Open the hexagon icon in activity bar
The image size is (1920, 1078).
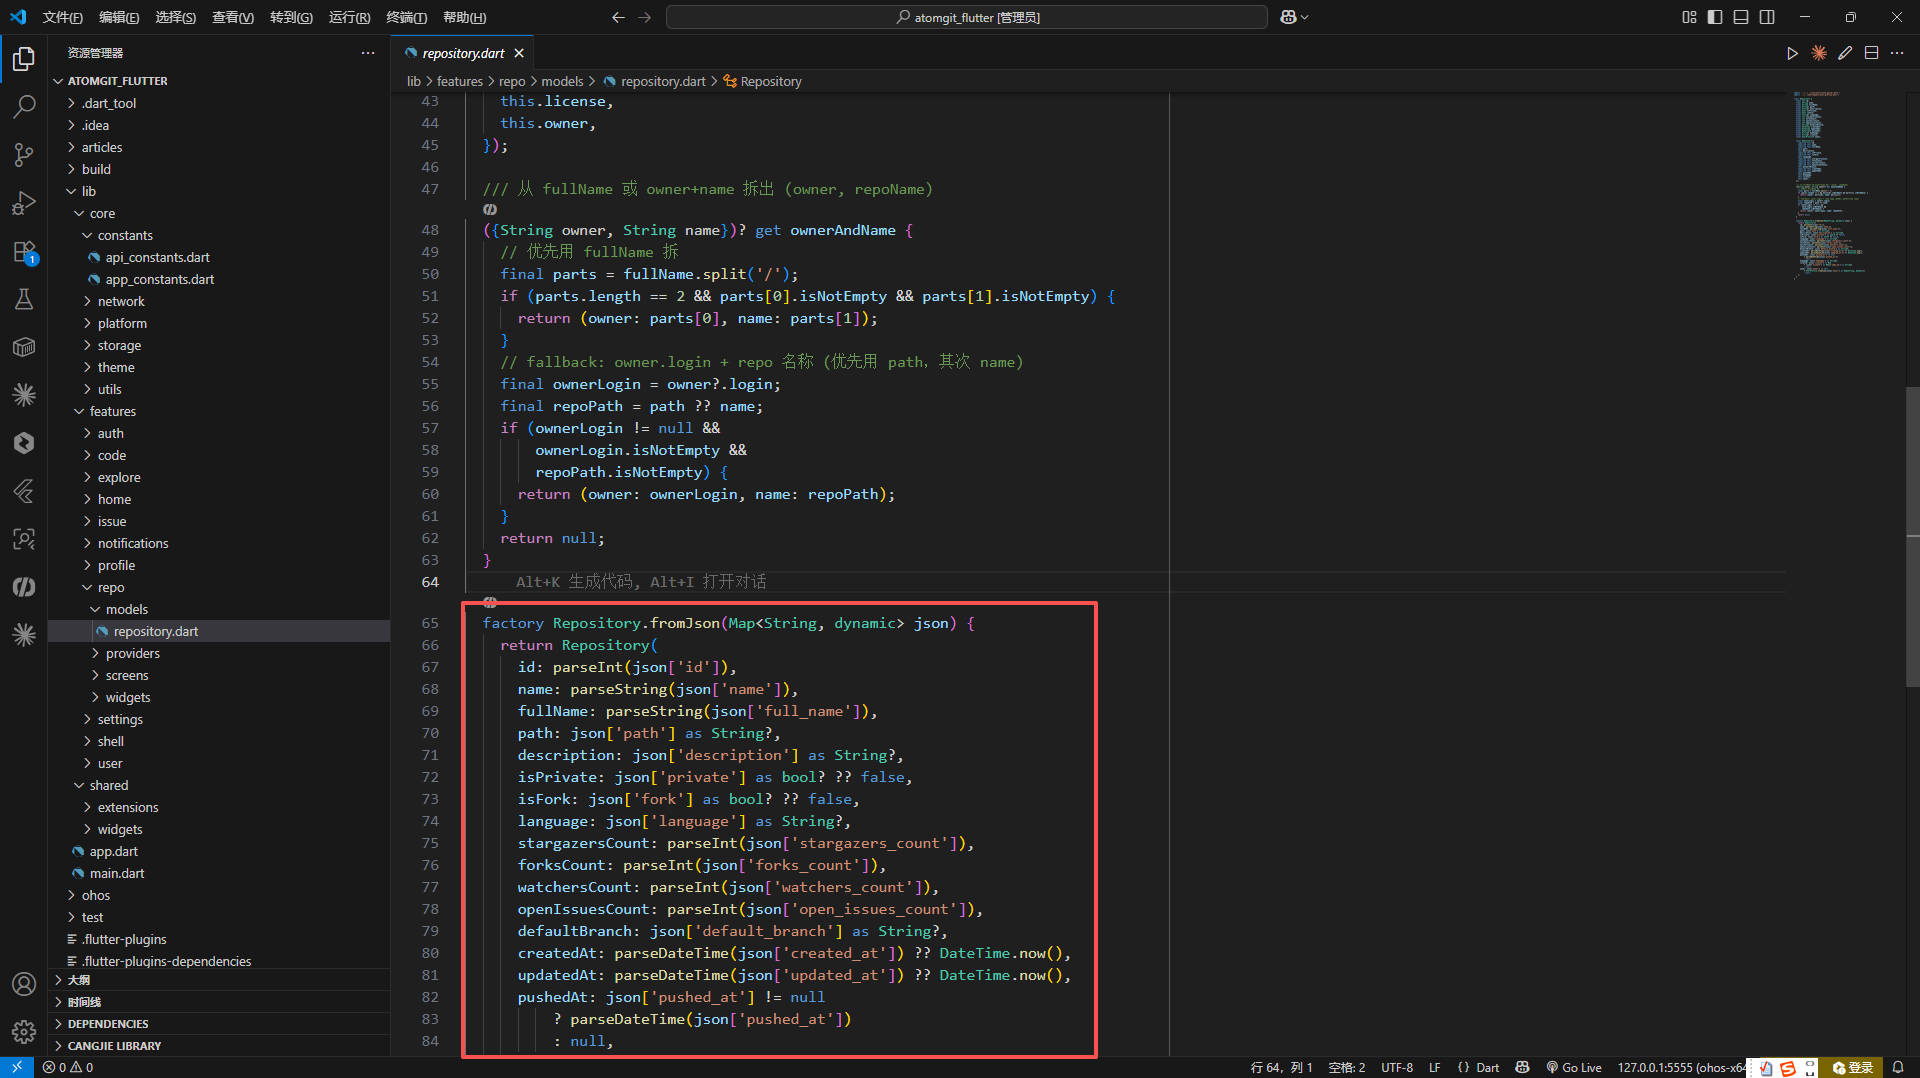click(x=24, y=443)
